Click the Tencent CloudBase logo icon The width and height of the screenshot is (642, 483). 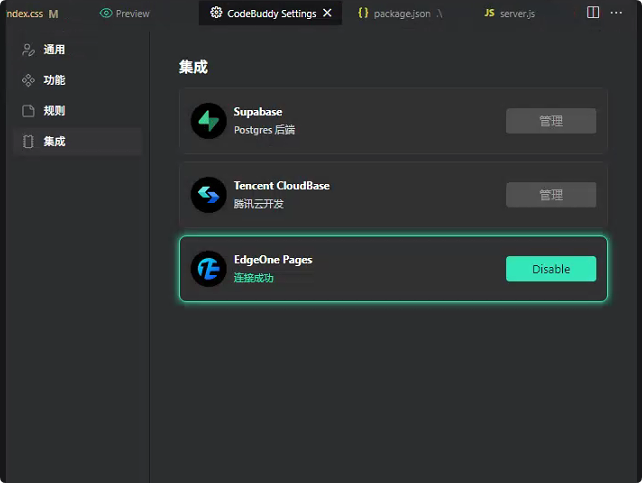click(208, 195)
